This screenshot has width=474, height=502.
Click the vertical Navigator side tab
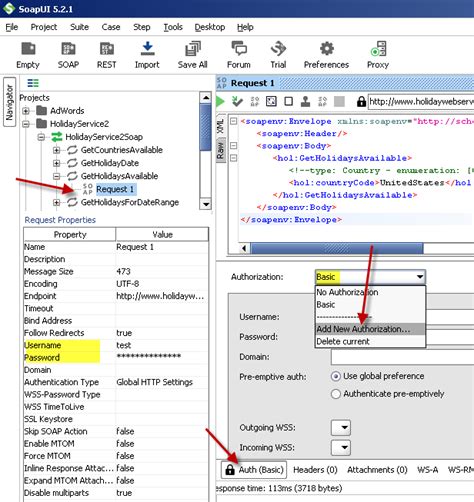pos(9,102)
